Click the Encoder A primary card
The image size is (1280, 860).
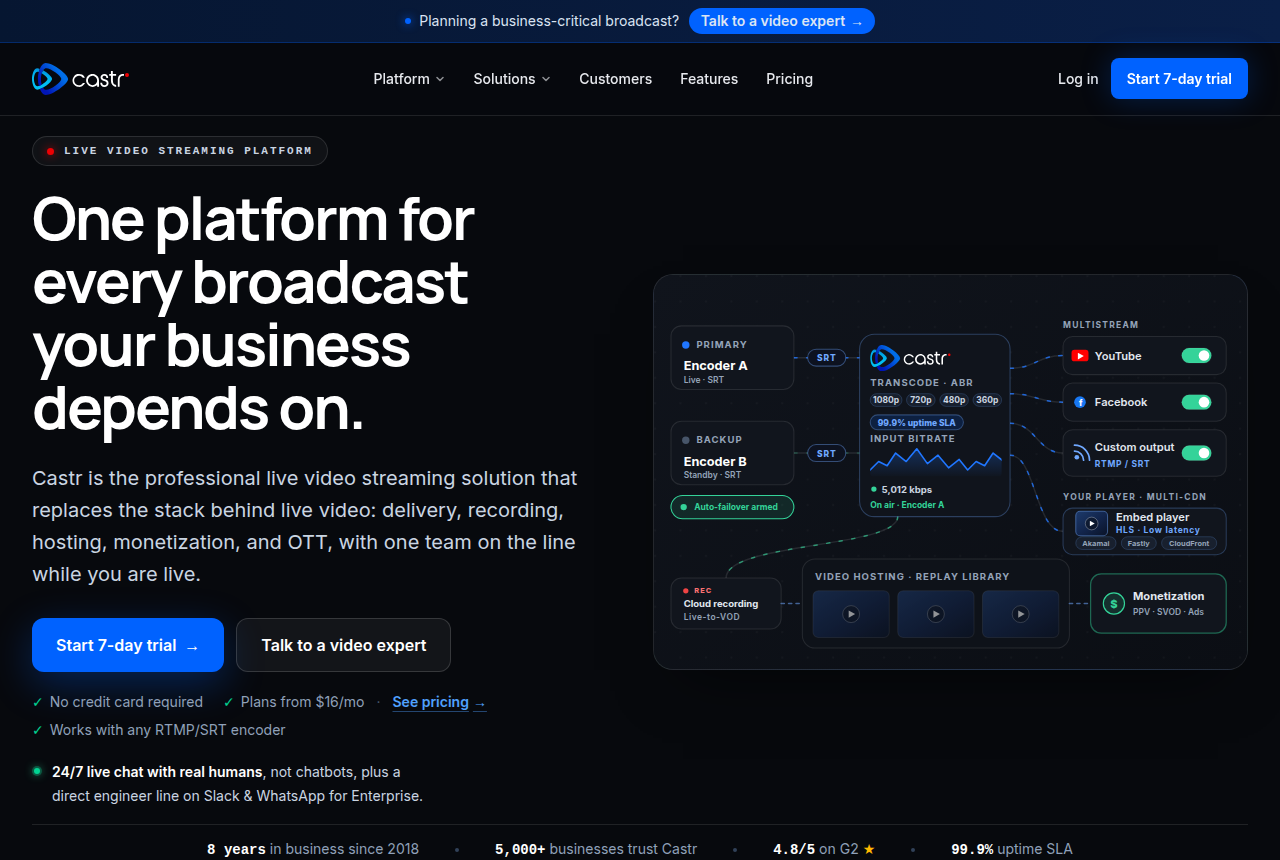coord(732,357)
